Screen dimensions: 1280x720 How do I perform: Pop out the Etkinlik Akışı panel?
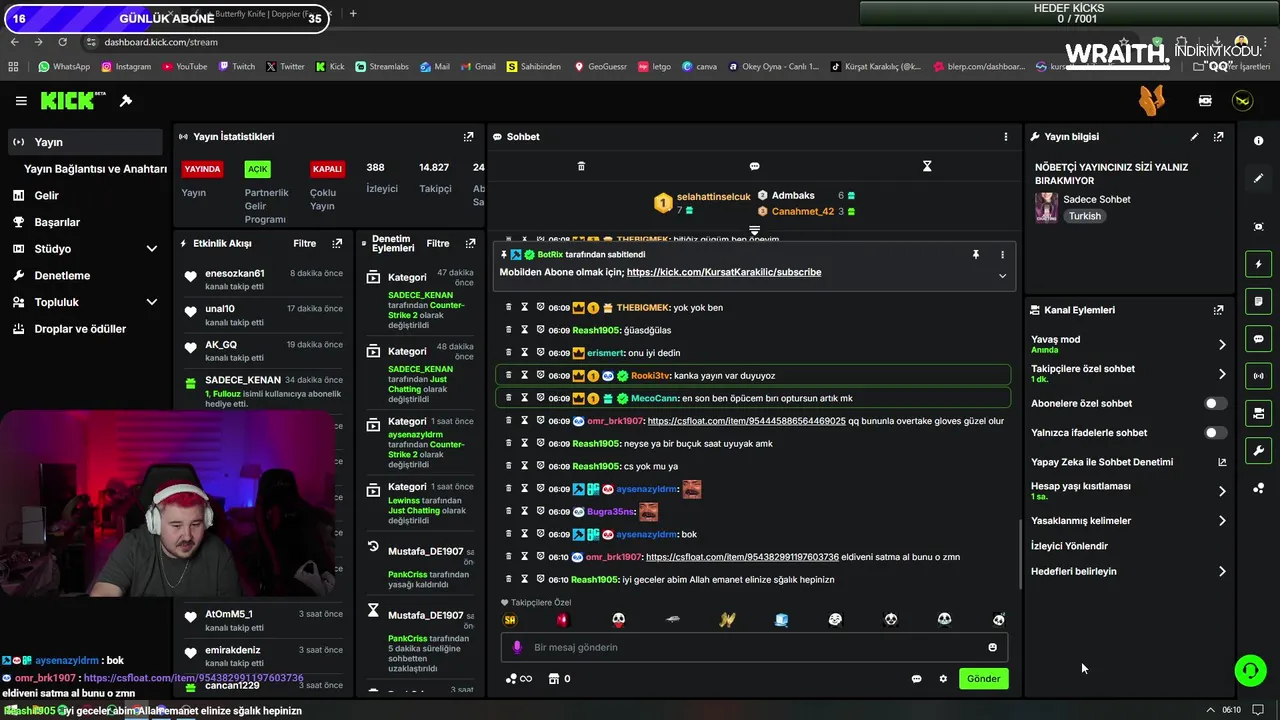point(337,244)
